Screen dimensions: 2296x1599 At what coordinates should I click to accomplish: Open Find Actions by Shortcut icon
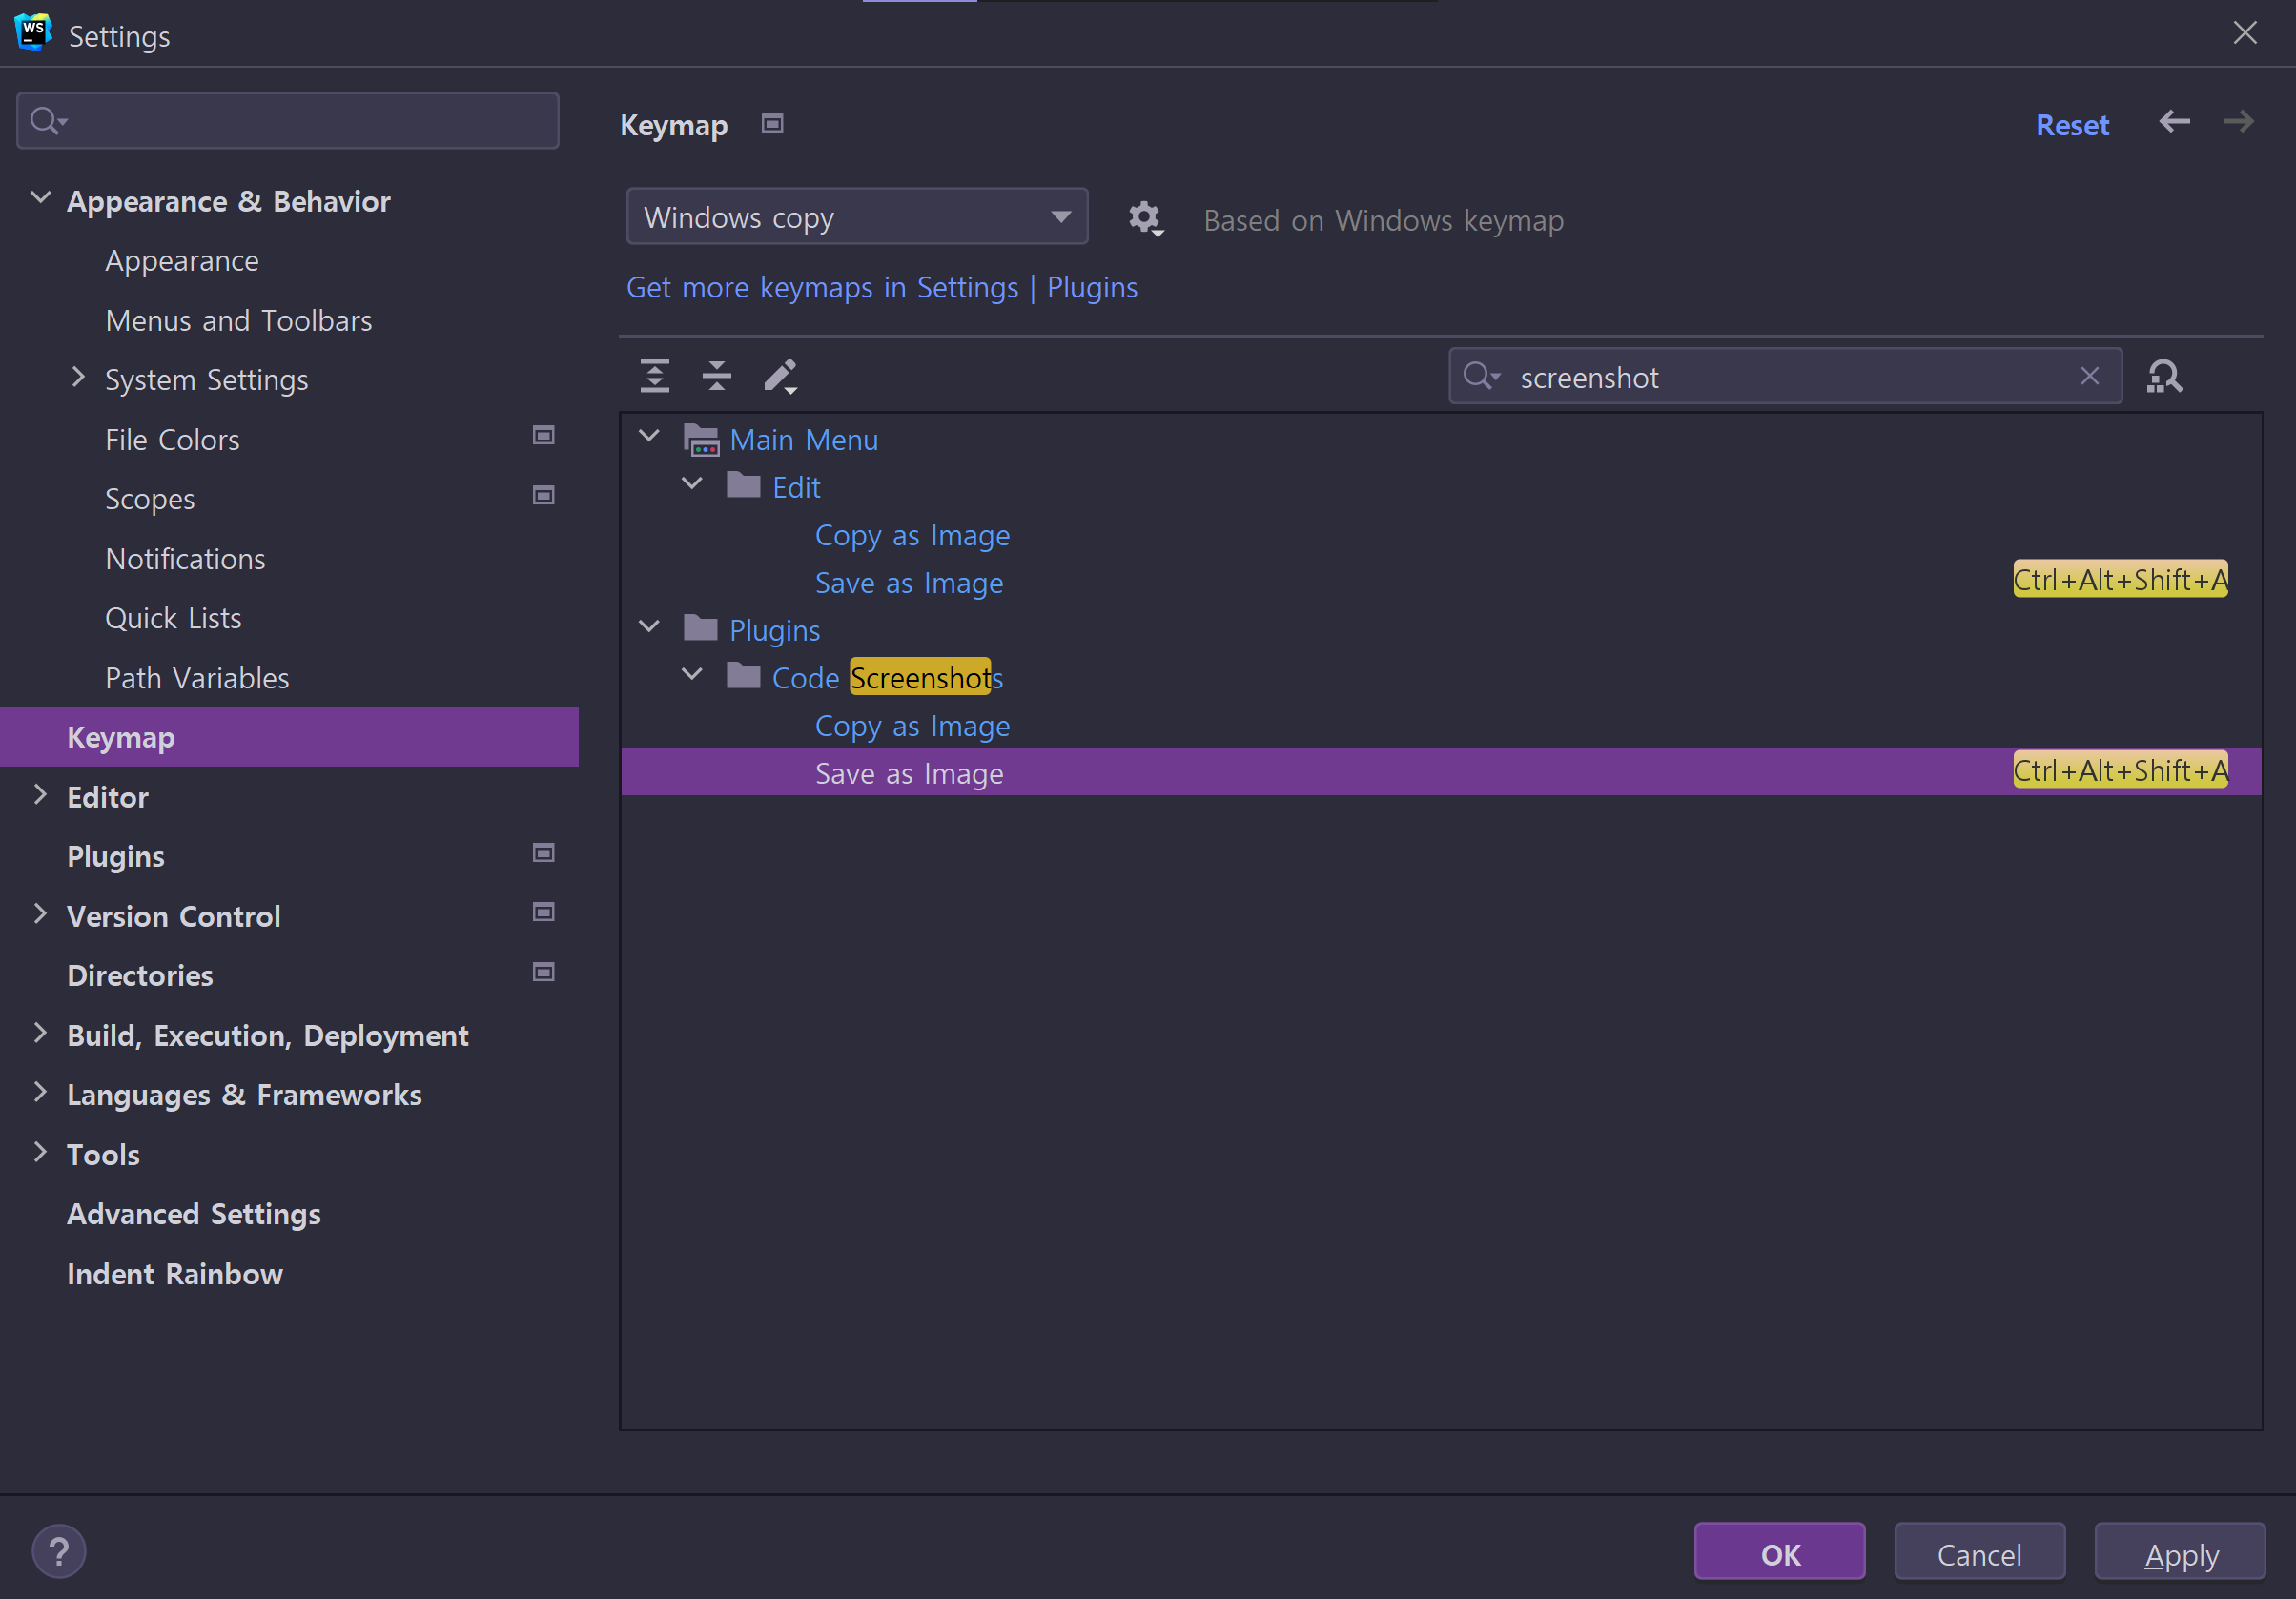[2164, 377]
